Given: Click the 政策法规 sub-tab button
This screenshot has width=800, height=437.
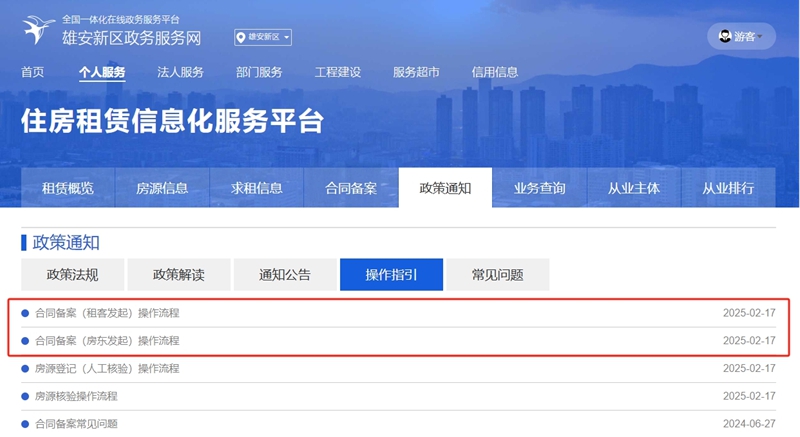Looking at the screenshot, I should click(73, 275).
